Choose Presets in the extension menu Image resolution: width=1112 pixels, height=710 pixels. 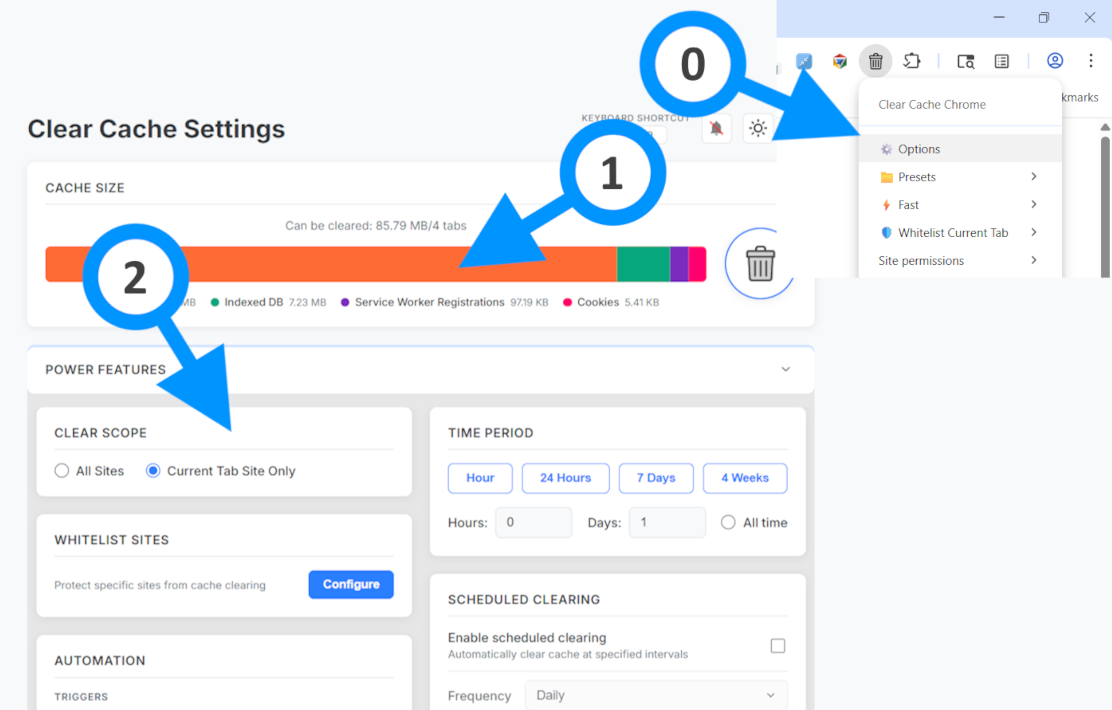click(x=960, y=177)
